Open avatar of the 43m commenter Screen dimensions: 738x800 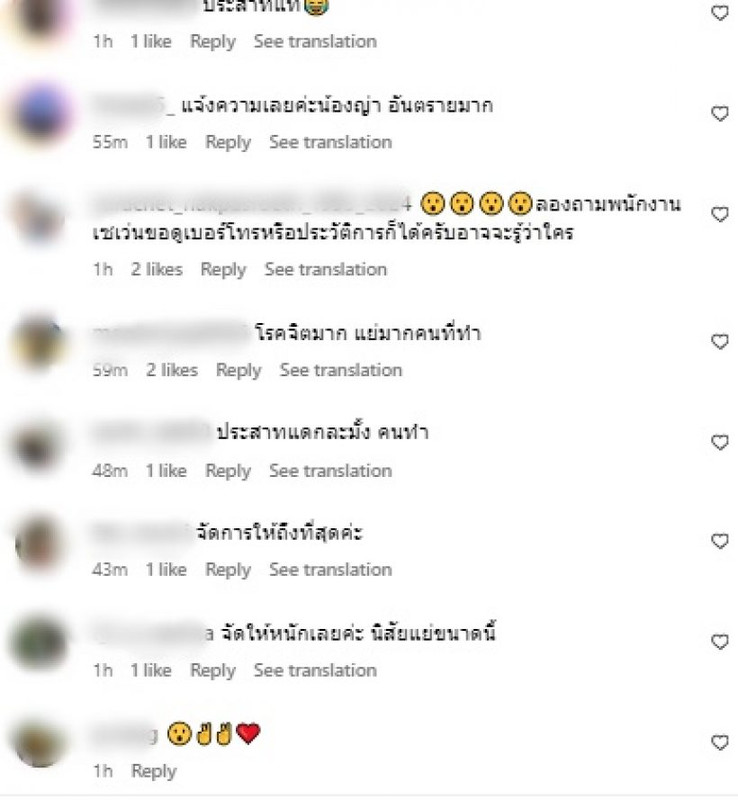click(40, 543)
